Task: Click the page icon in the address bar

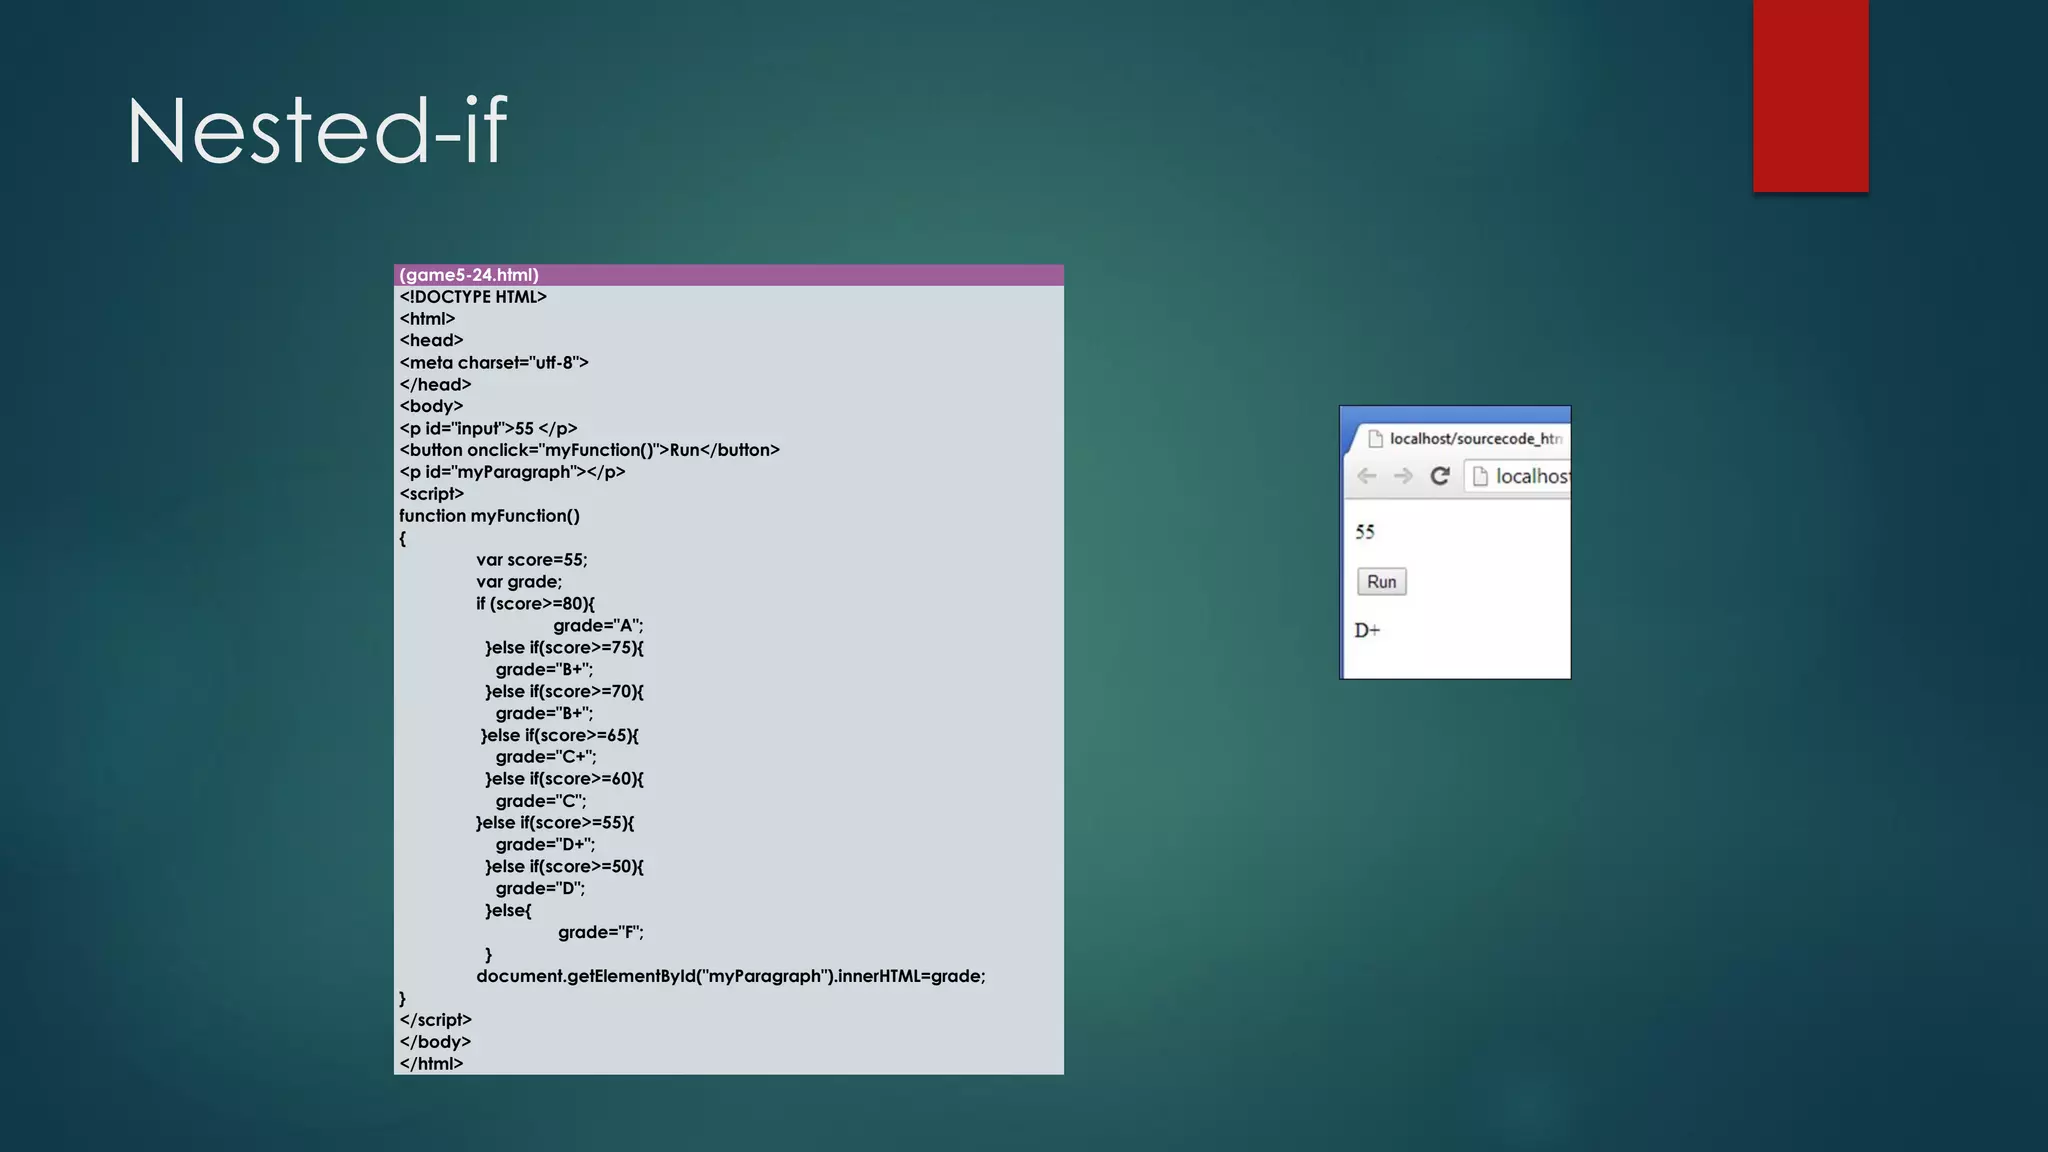Action: [1481, 476]
